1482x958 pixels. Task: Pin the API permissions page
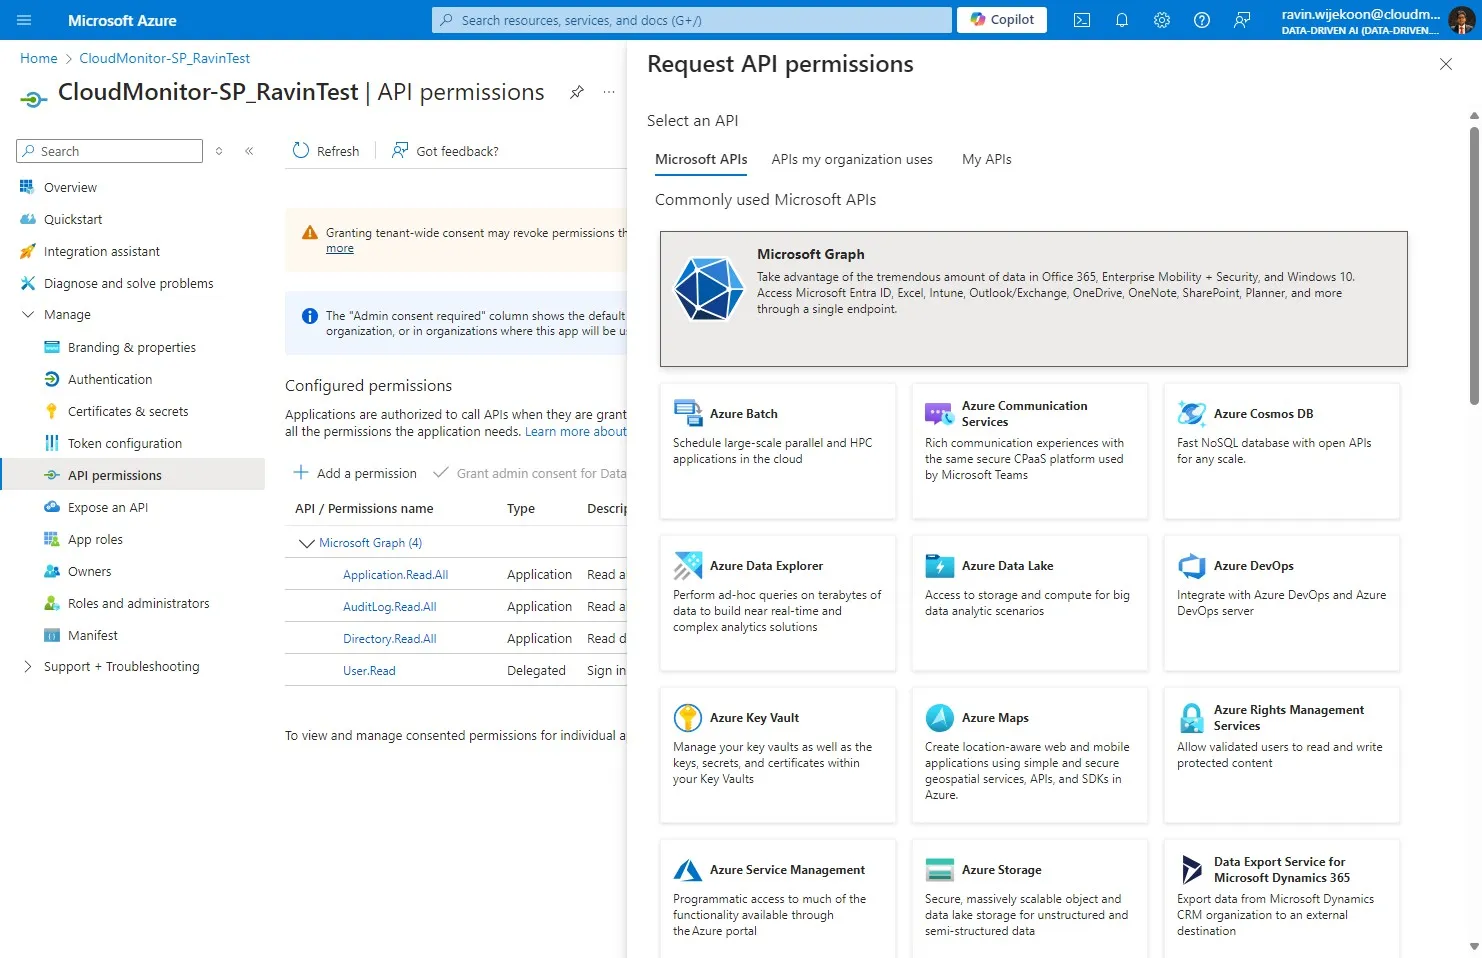pos(577,92)
